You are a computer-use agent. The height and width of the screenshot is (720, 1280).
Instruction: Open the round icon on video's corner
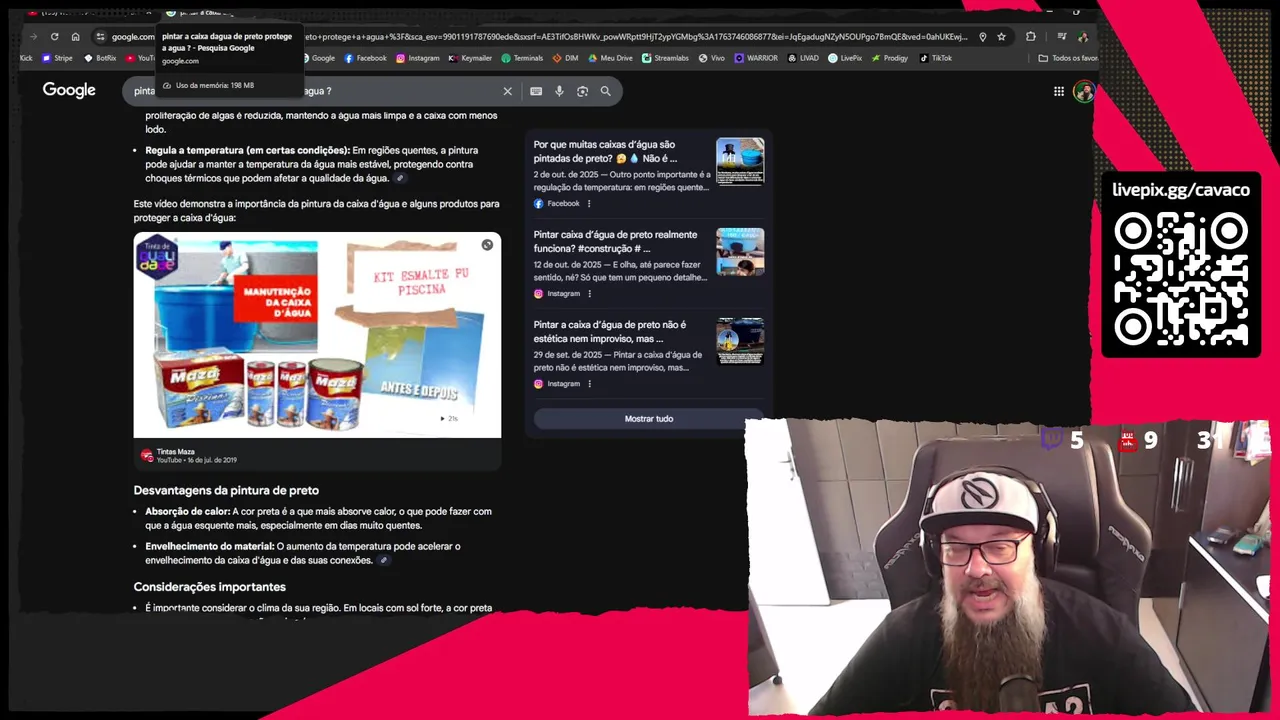click(x=487, y=245)
